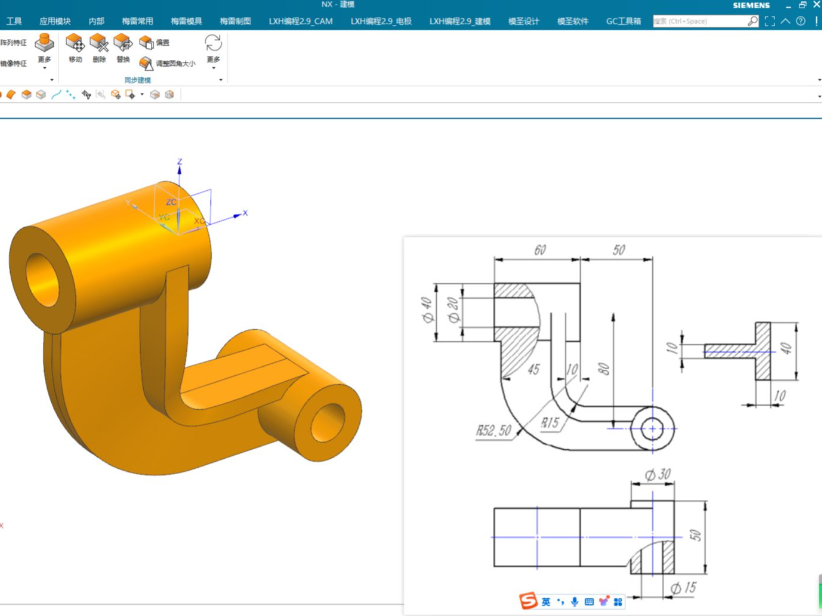Open the Sogou soft keyboard icon
This screenshot has height=616, width=822.
tap(589, 602)
